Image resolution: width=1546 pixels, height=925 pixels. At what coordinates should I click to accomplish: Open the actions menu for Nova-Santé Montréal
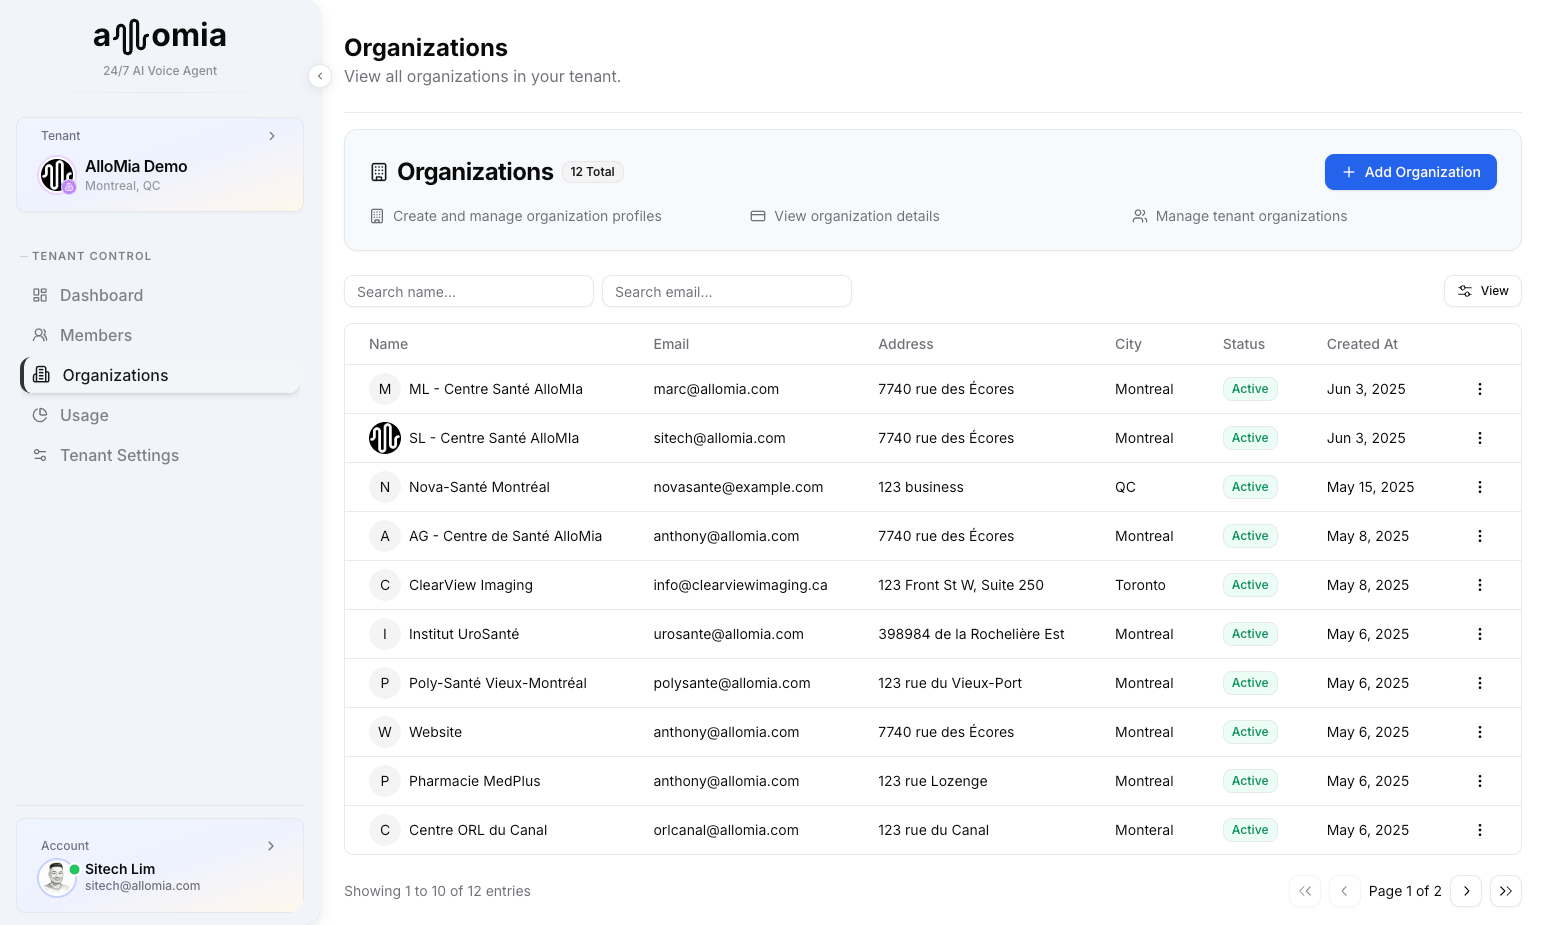click(x=1480, y=487)
